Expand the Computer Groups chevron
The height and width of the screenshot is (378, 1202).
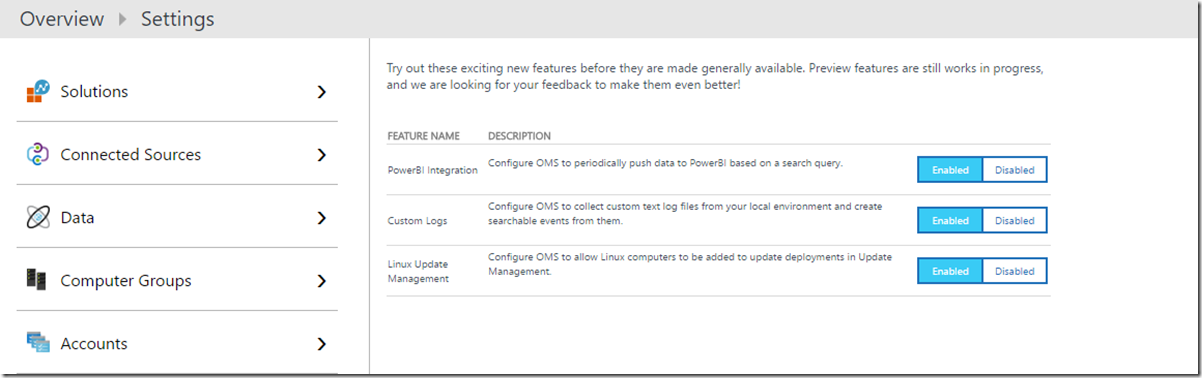(x=321, y=281)
